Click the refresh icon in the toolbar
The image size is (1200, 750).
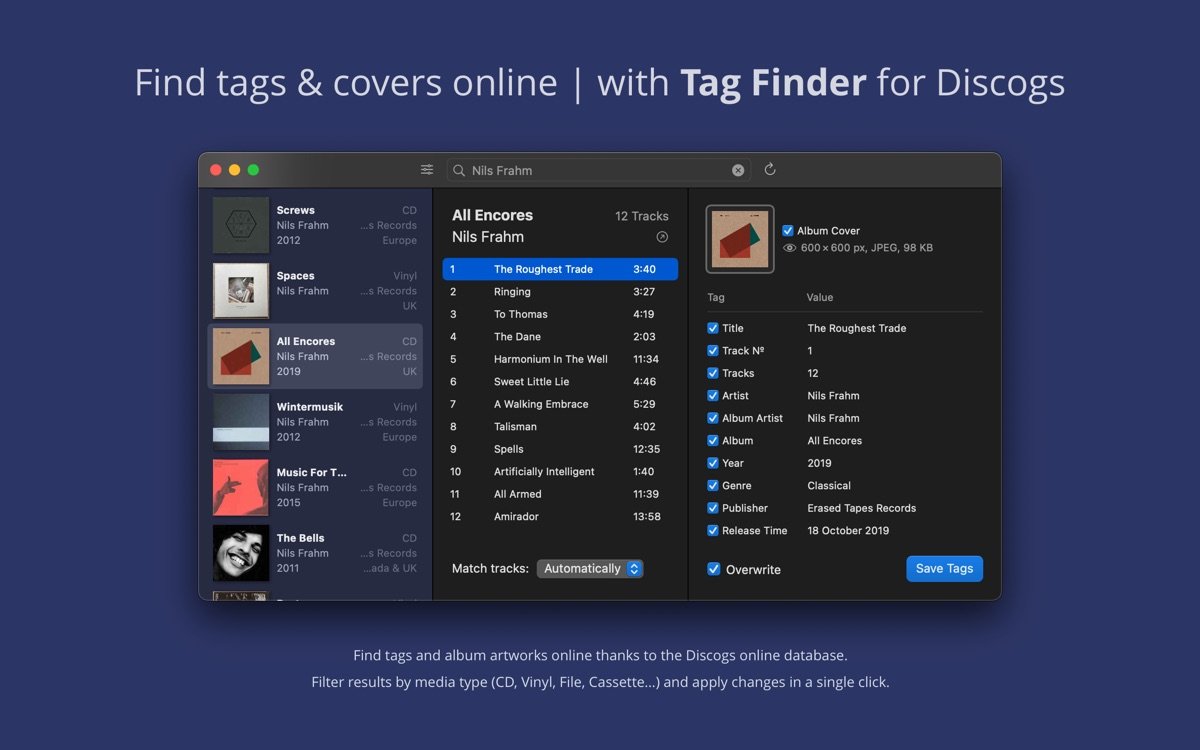point(770,170)
